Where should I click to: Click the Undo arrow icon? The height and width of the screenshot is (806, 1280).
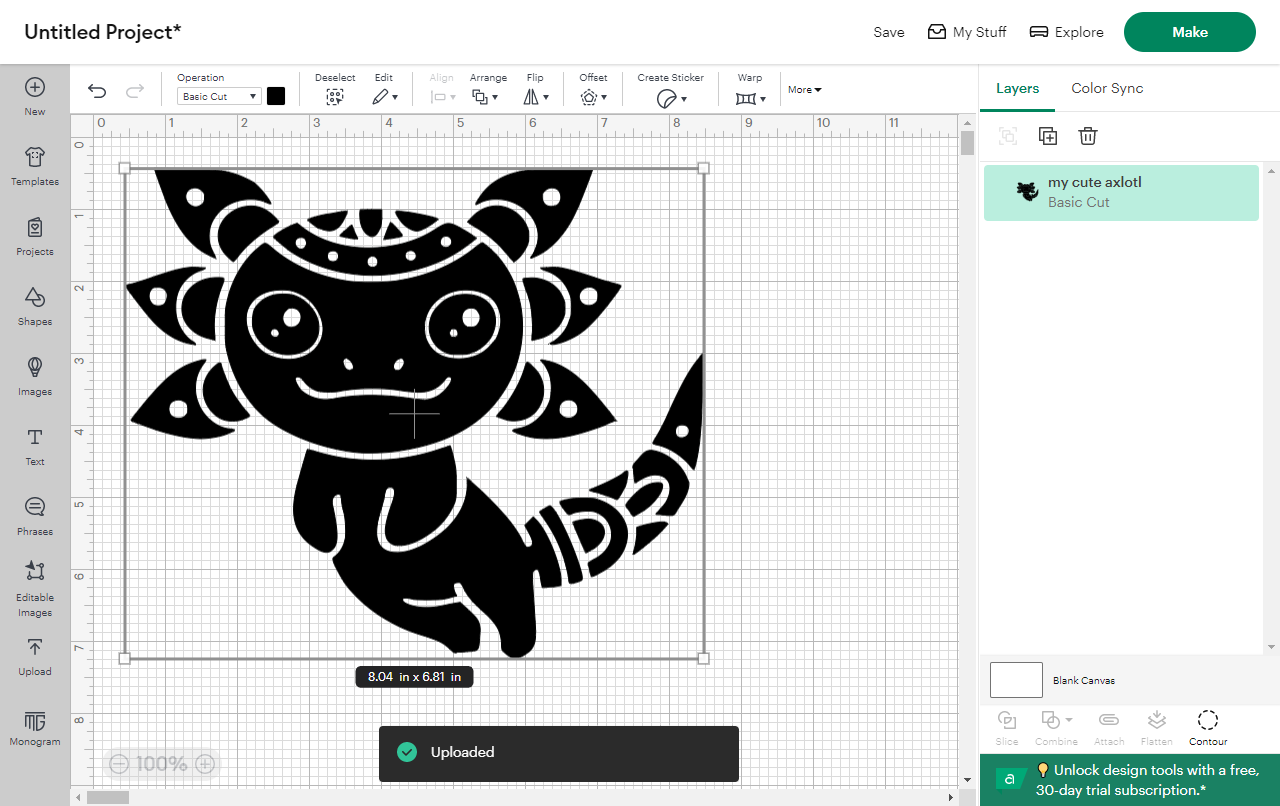[97, 92]
